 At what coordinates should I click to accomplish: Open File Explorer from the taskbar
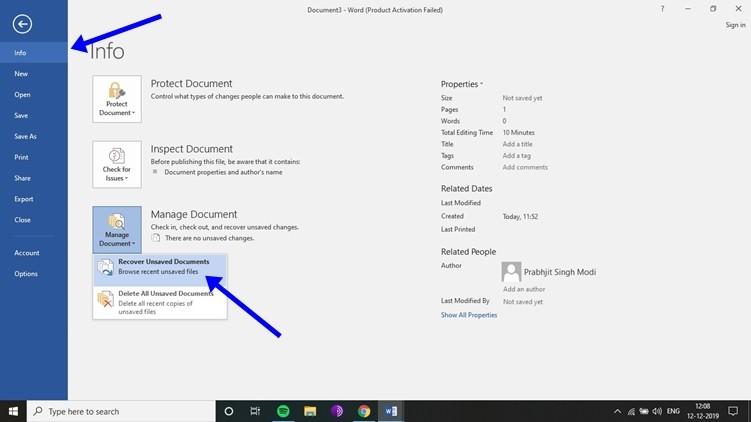point(310,411)
